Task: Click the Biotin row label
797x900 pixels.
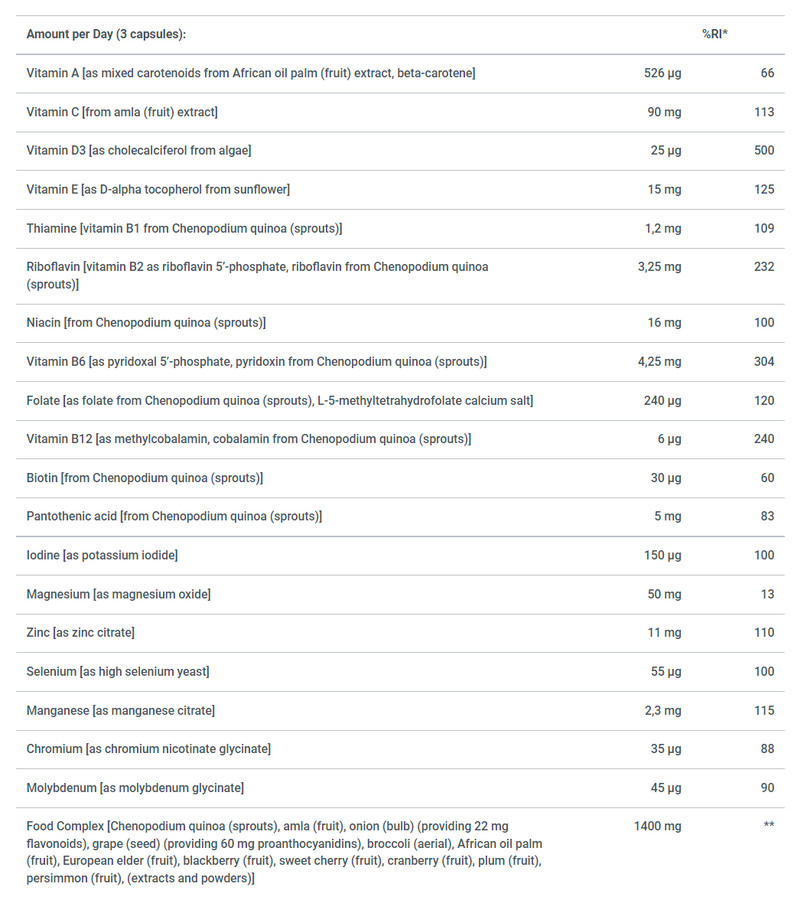Action: [x=145, y=478]
